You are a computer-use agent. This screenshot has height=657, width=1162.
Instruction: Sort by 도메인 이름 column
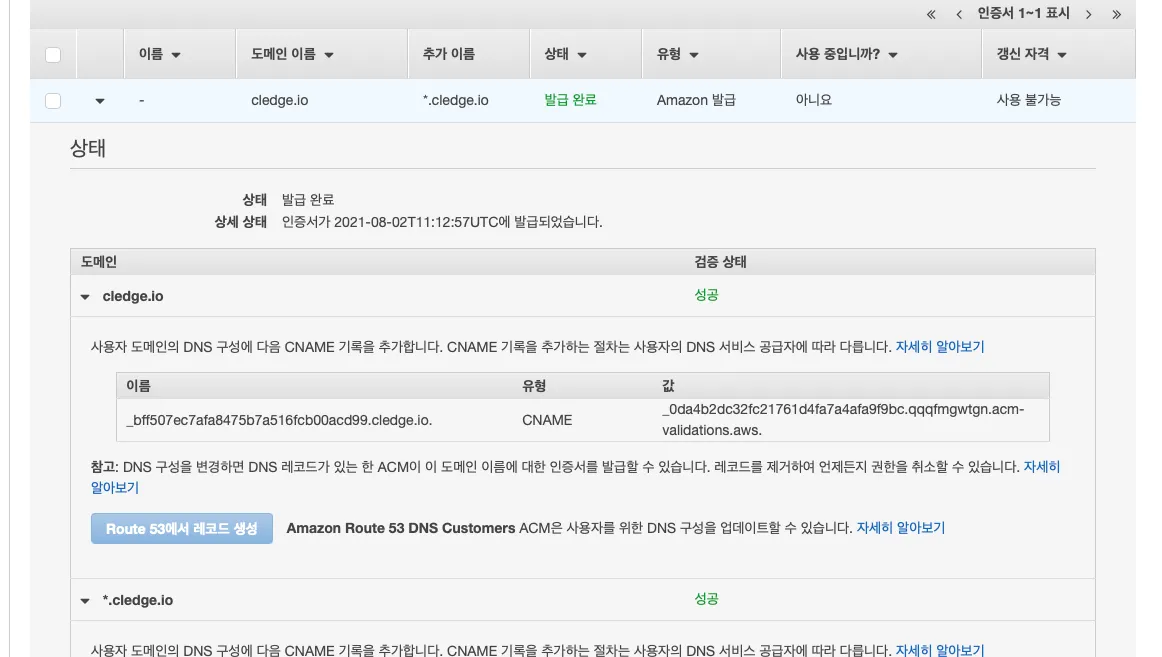click(x=292, y=55)
